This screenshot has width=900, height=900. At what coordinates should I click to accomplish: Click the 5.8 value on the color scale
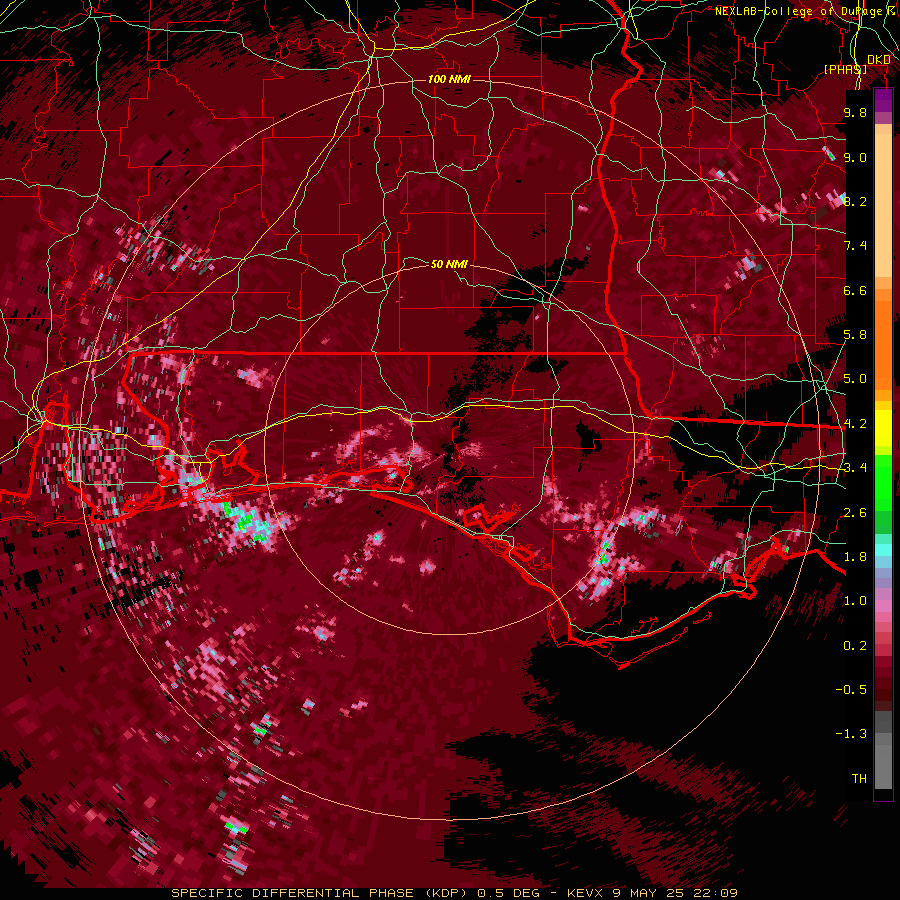855,335
